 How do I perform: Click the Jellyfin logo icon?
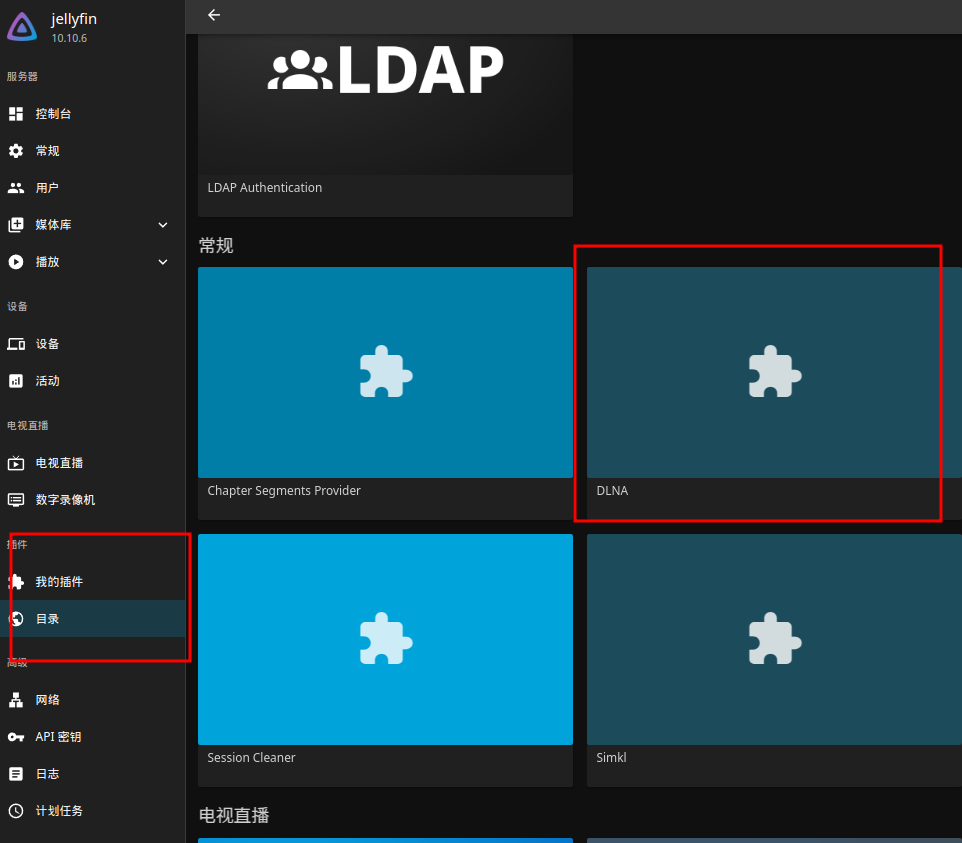pos(22,27)
